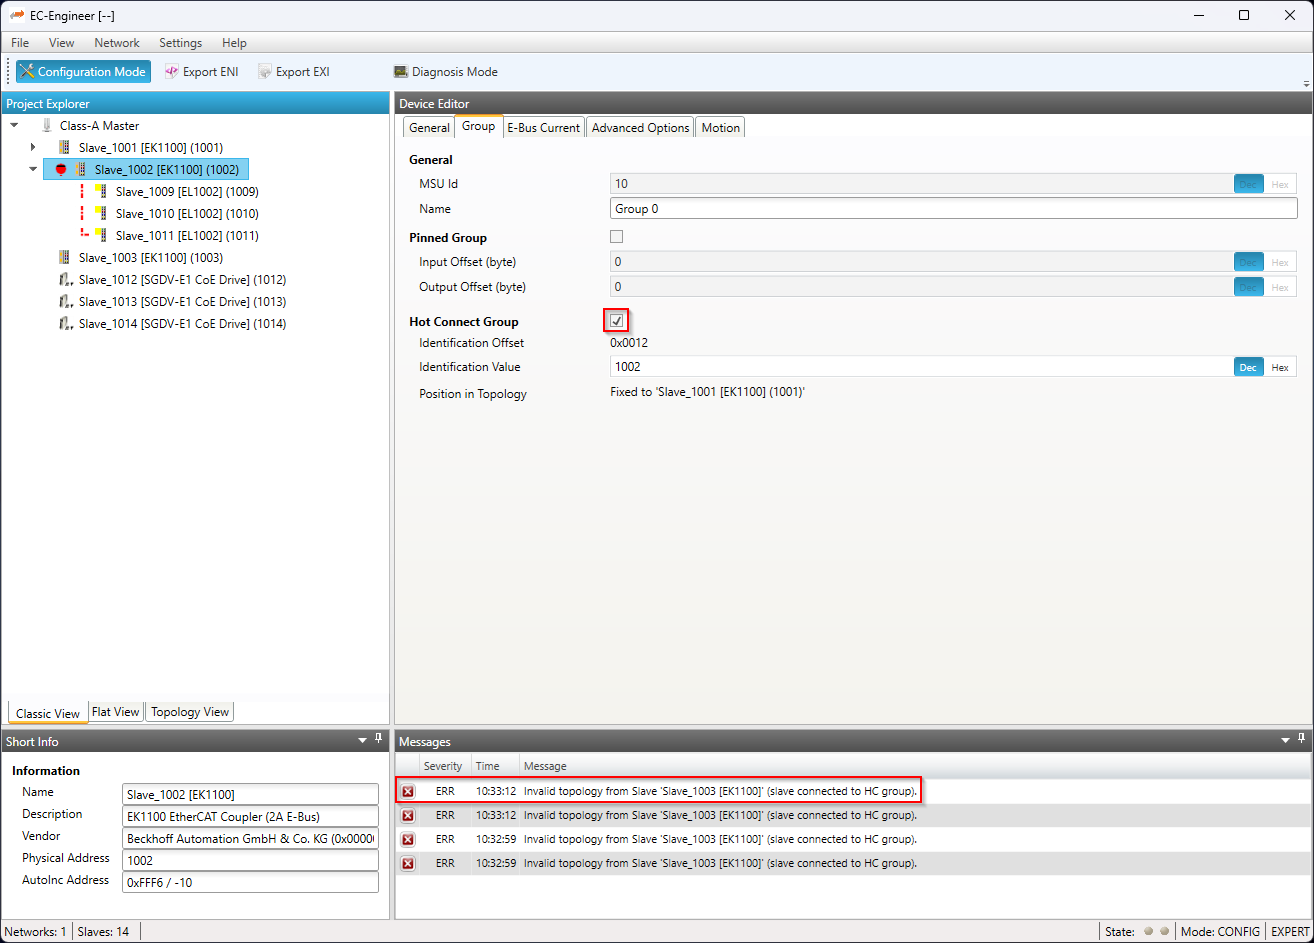Select Dec format for Identification Value
Screen dimensions: 1314x943
tap(1248, 367)
